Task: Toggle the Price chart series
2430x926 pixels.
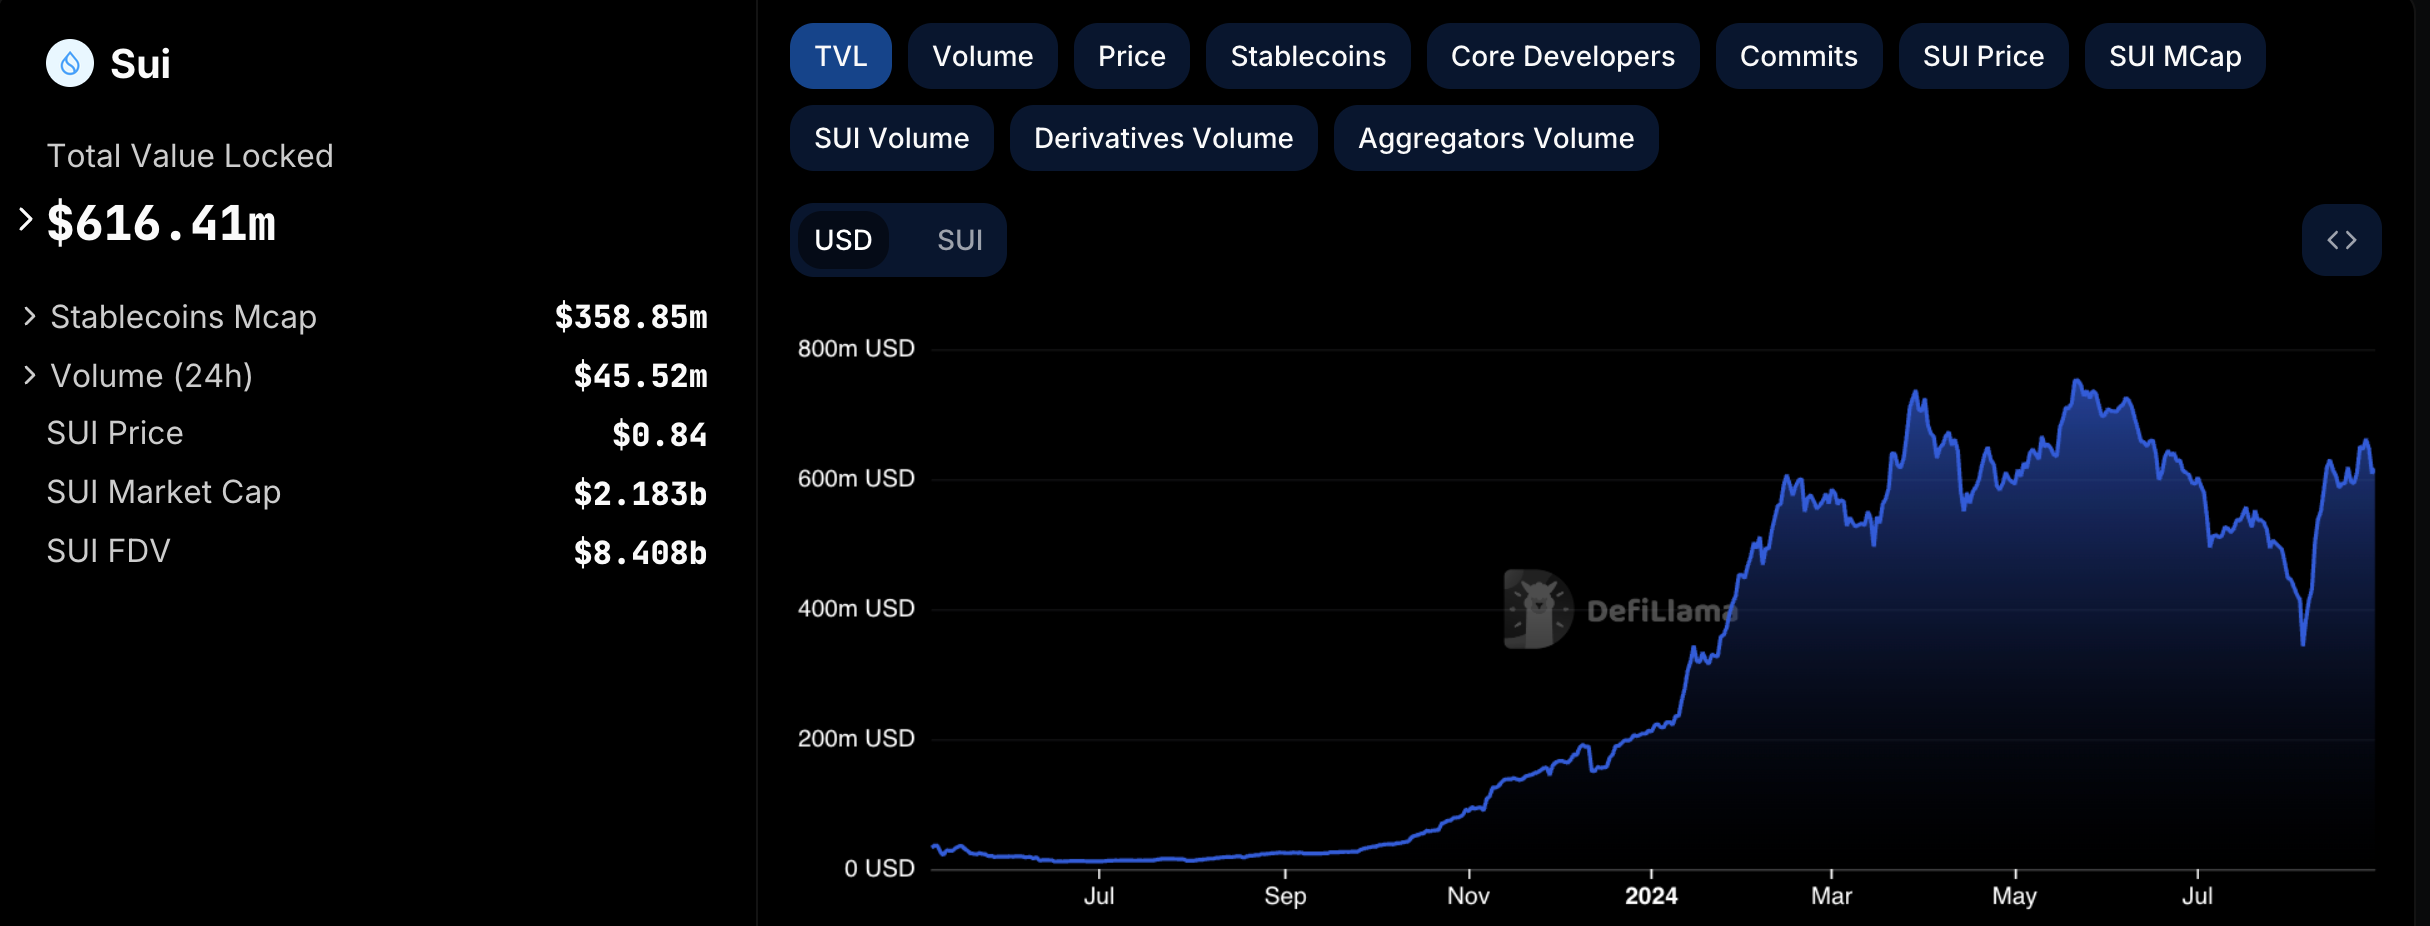Action: (x=1131, y=56)
